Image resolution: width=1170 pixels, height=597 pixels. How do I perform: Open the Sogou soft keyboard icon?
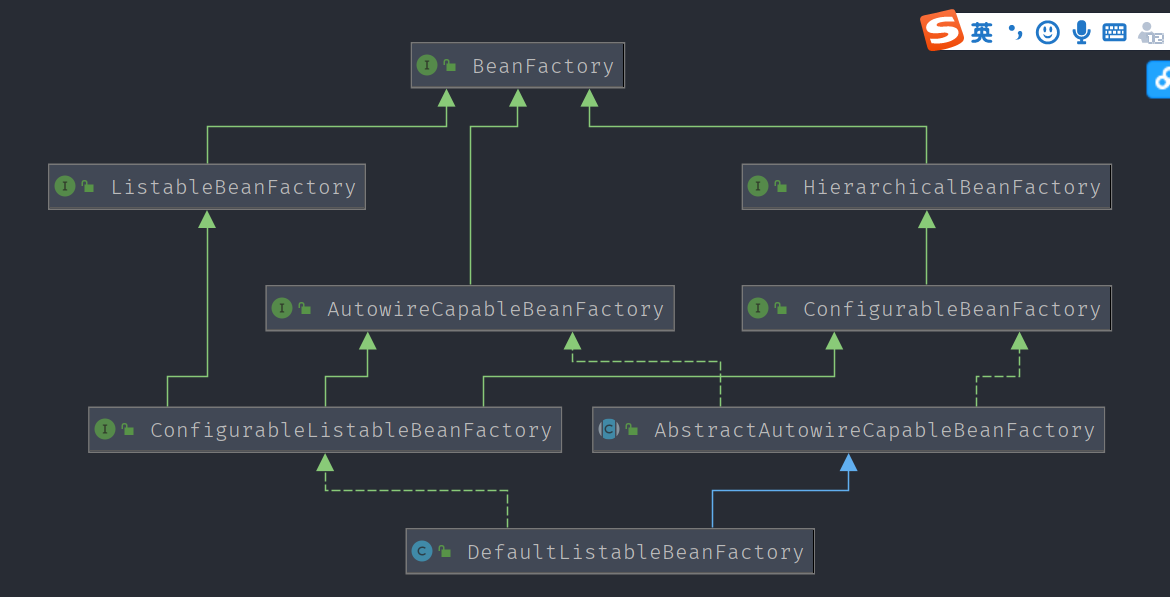tap(1114, 33)
